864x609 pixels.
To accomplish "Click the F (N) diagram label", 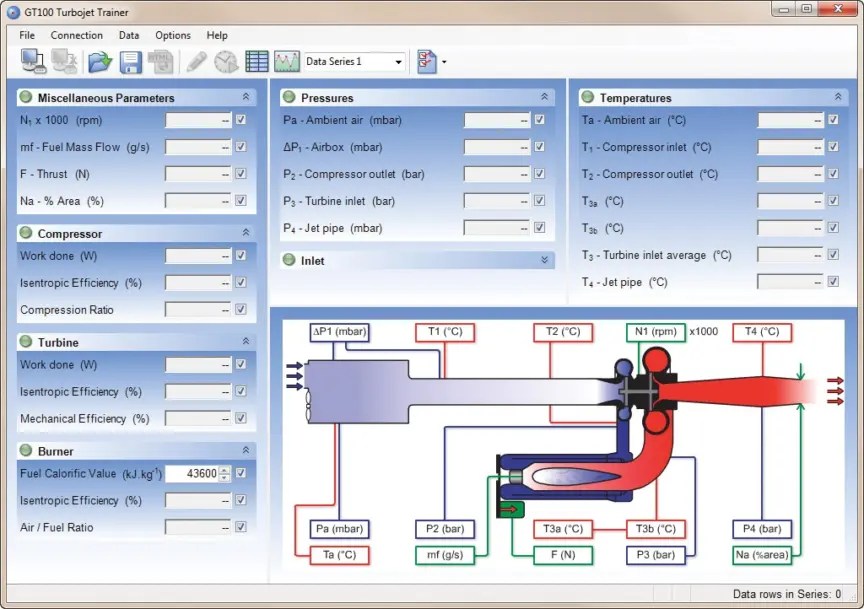I will click(x=563, y=555).
